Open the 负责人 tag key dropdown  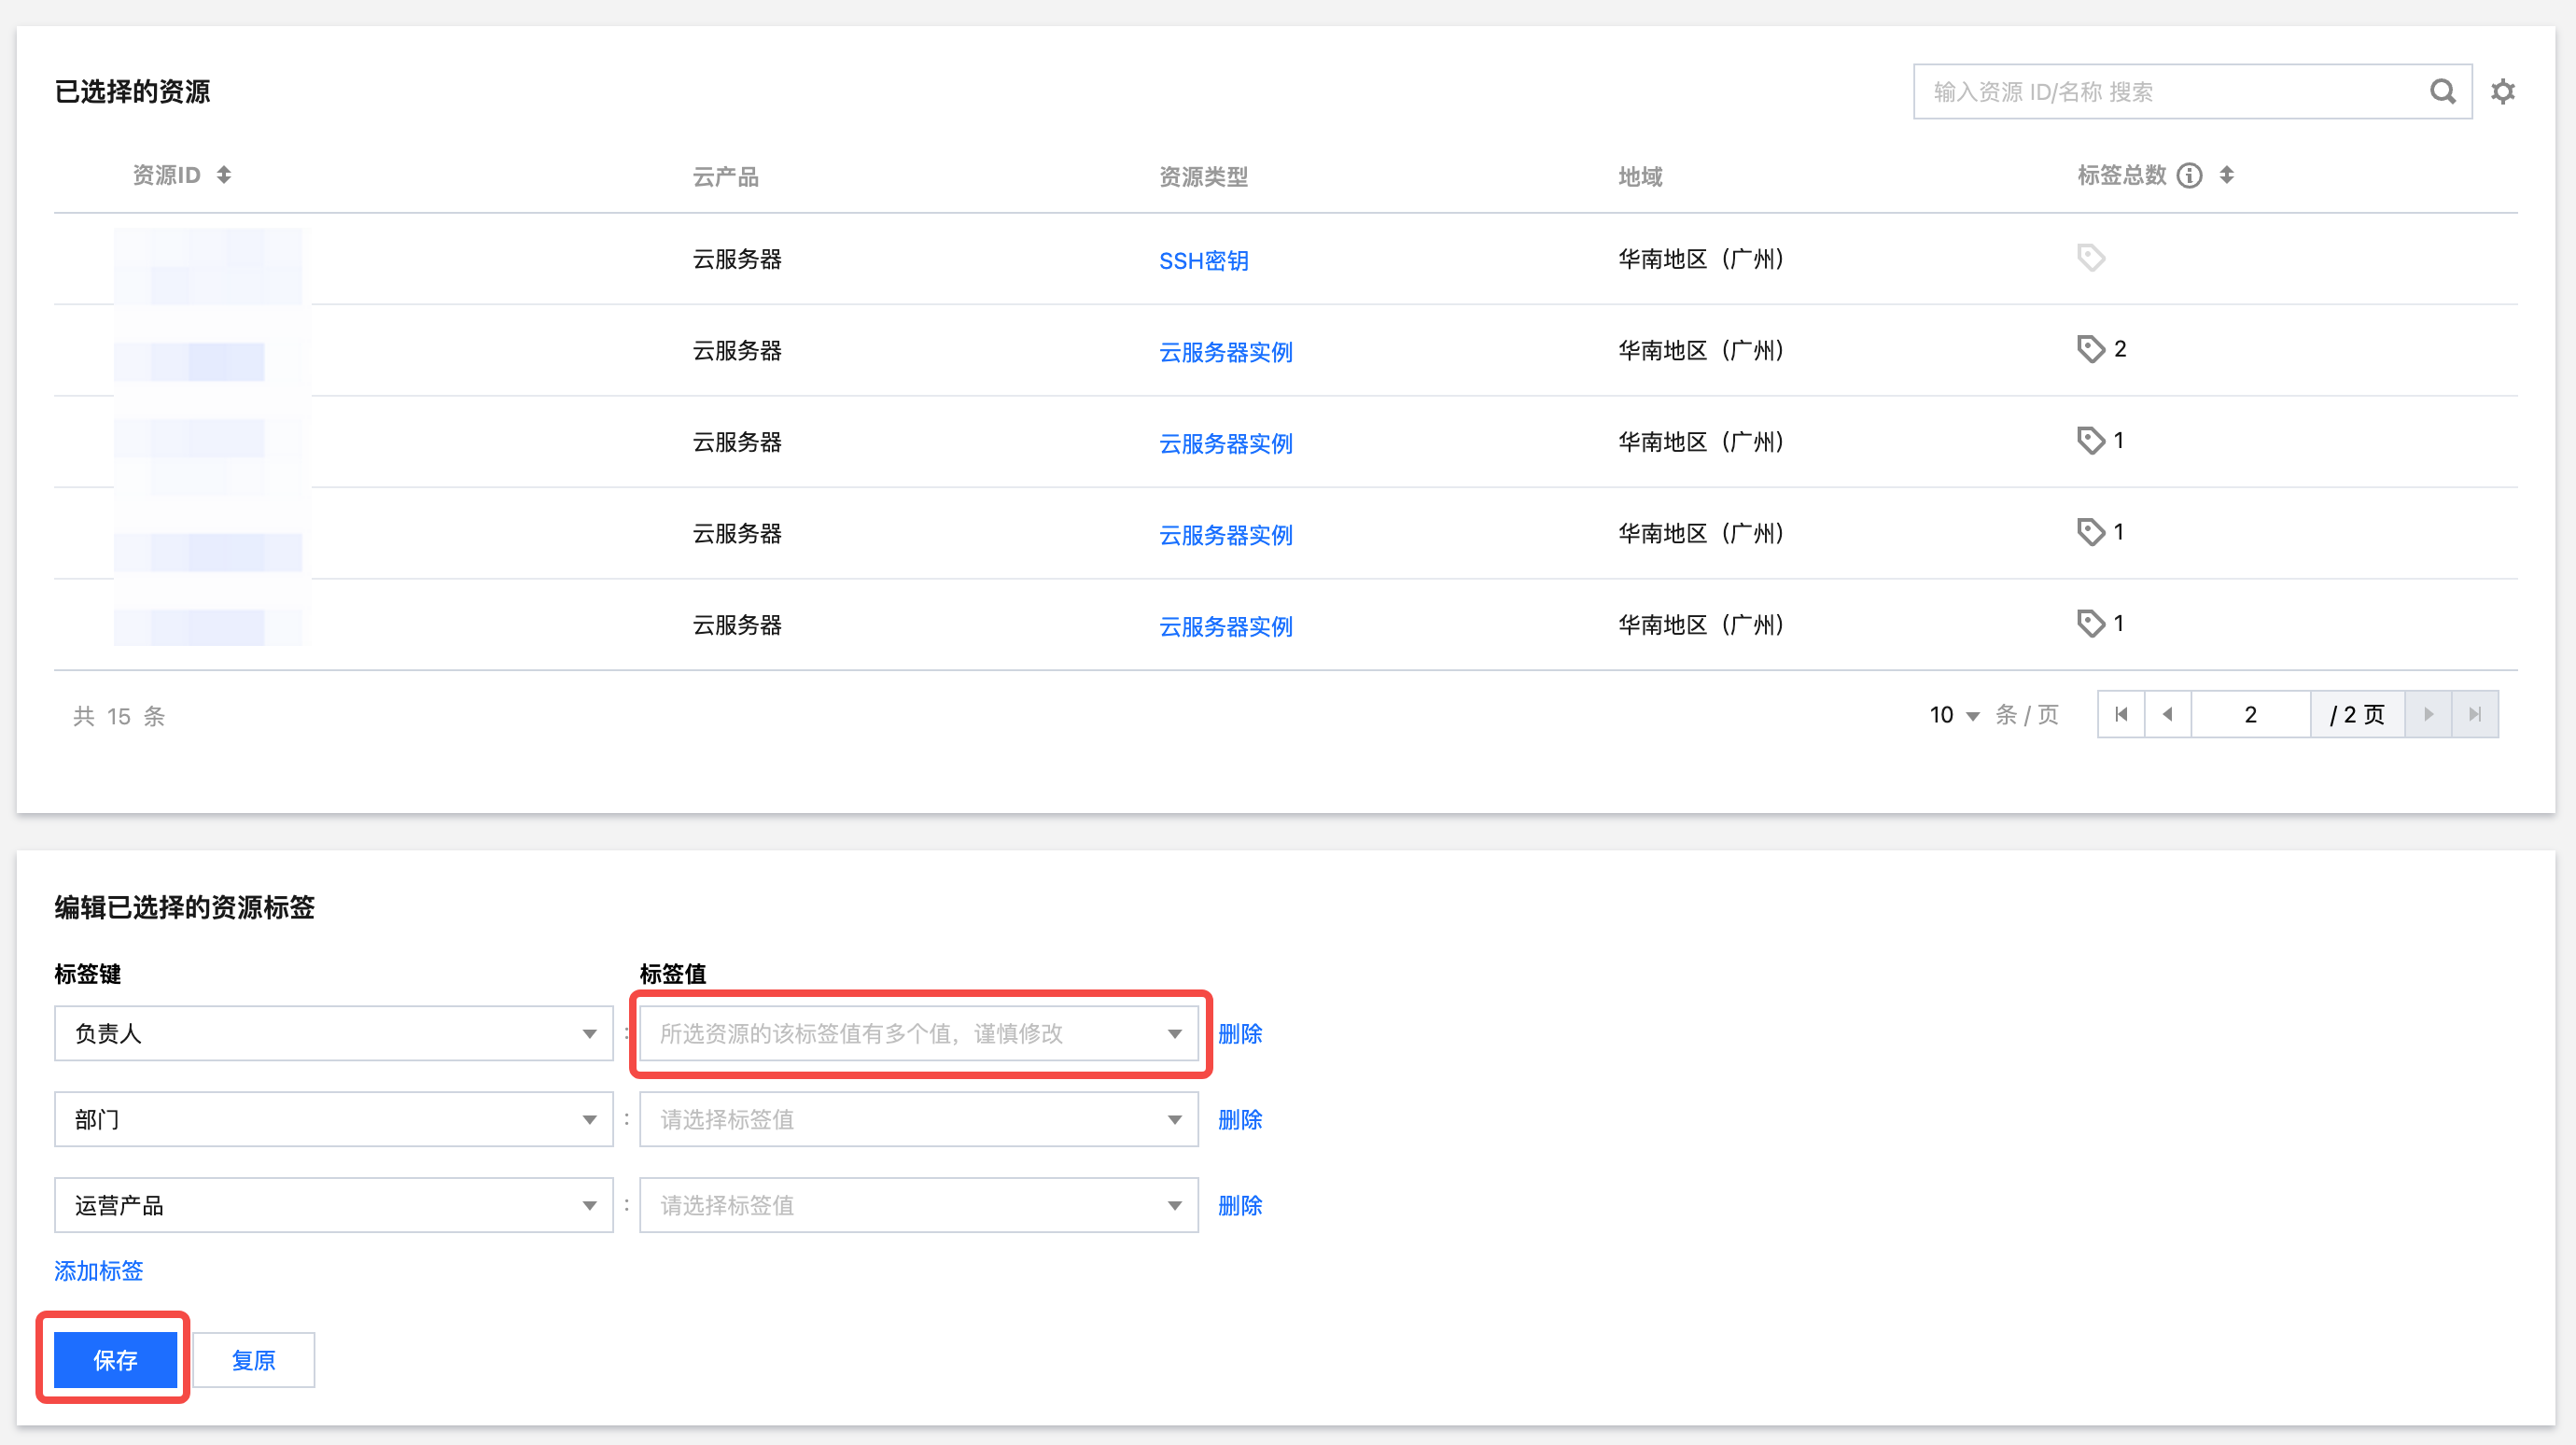coord(333,1033)
